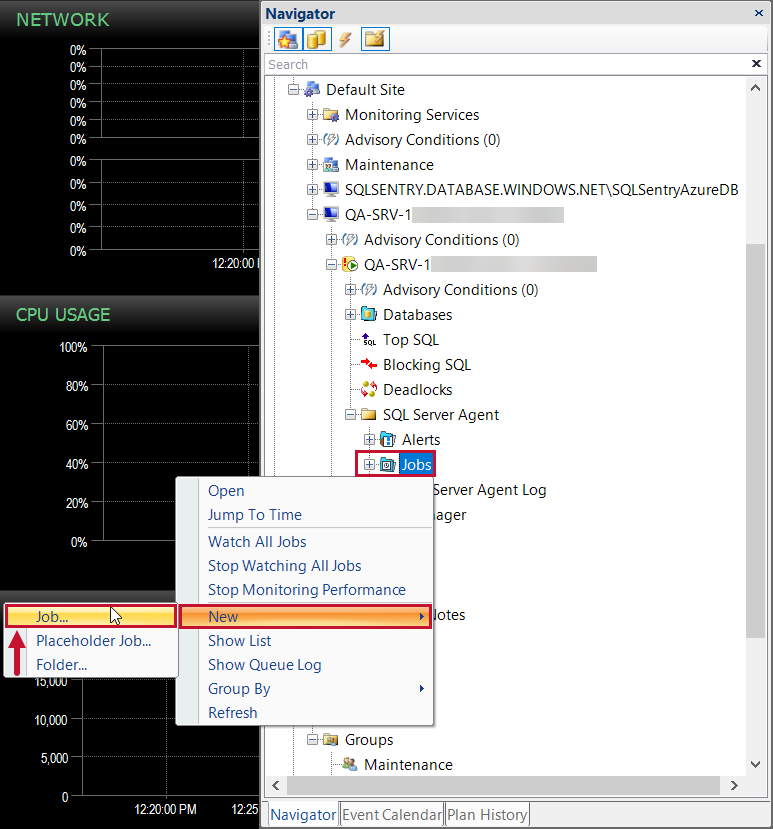
Task: Click inside the Search field
Action: pos(507,65)
